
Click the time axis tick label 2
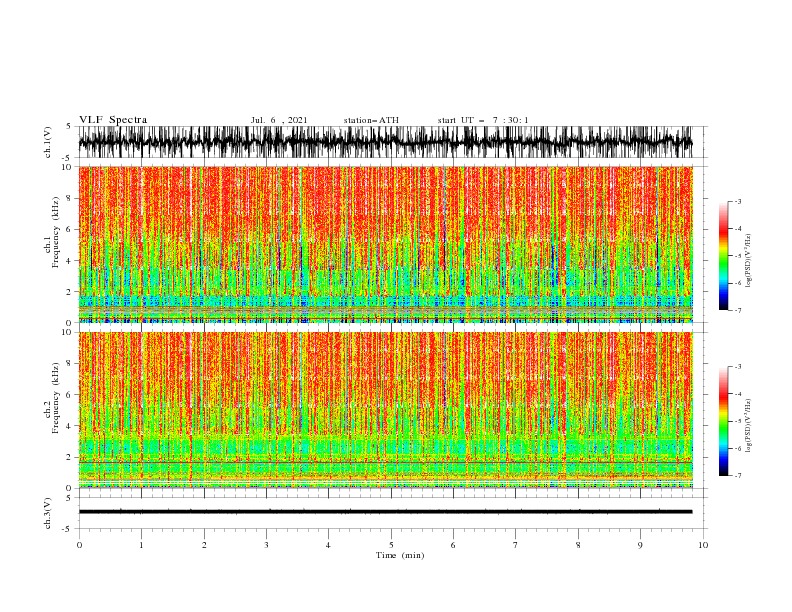204,545
